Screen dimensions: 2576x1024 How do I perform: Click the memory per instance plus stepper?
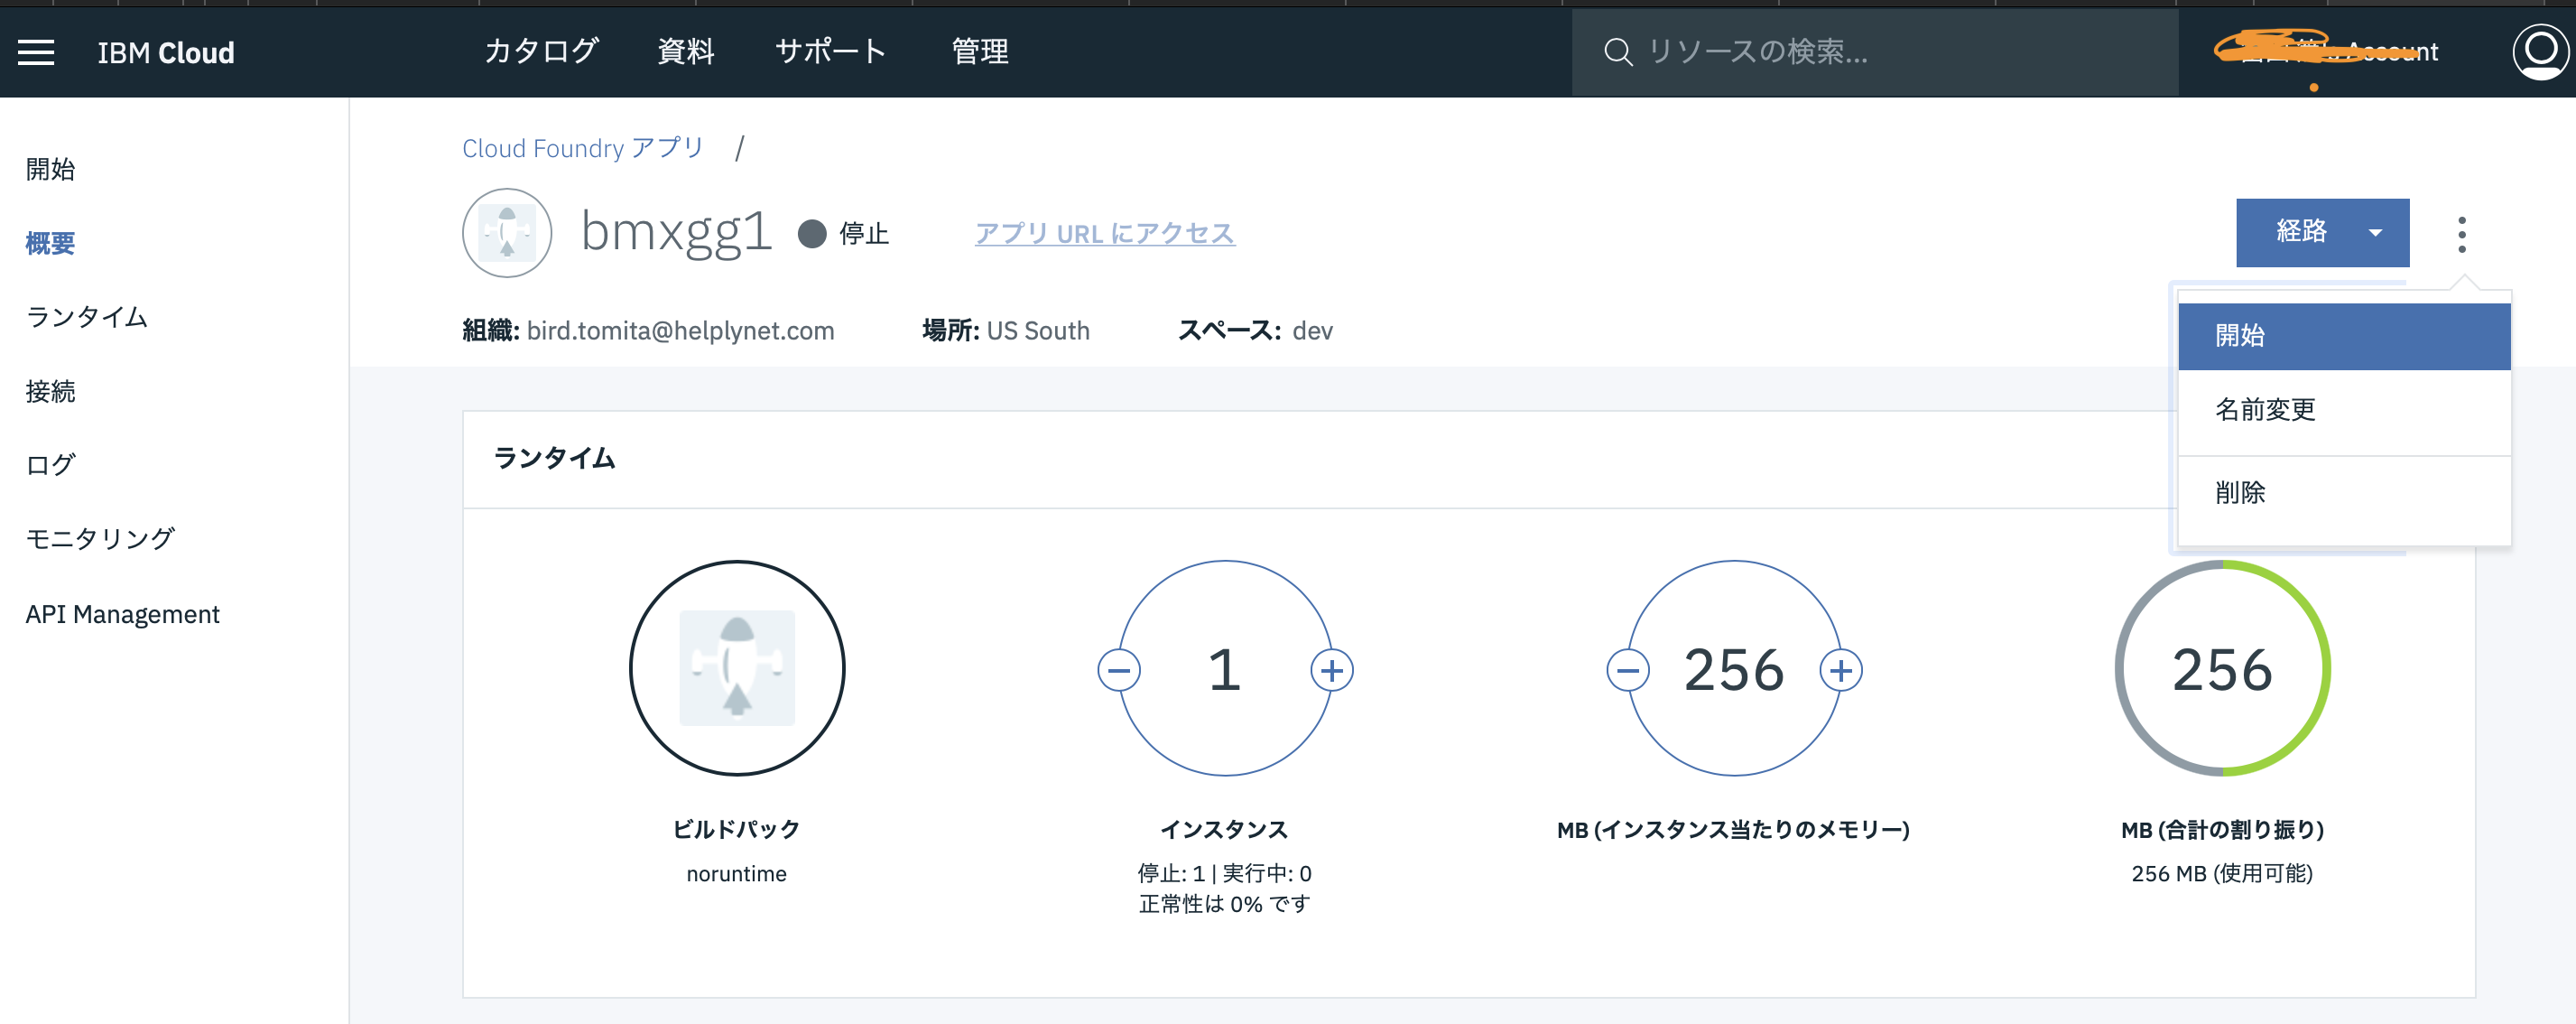pos(1843,671)
